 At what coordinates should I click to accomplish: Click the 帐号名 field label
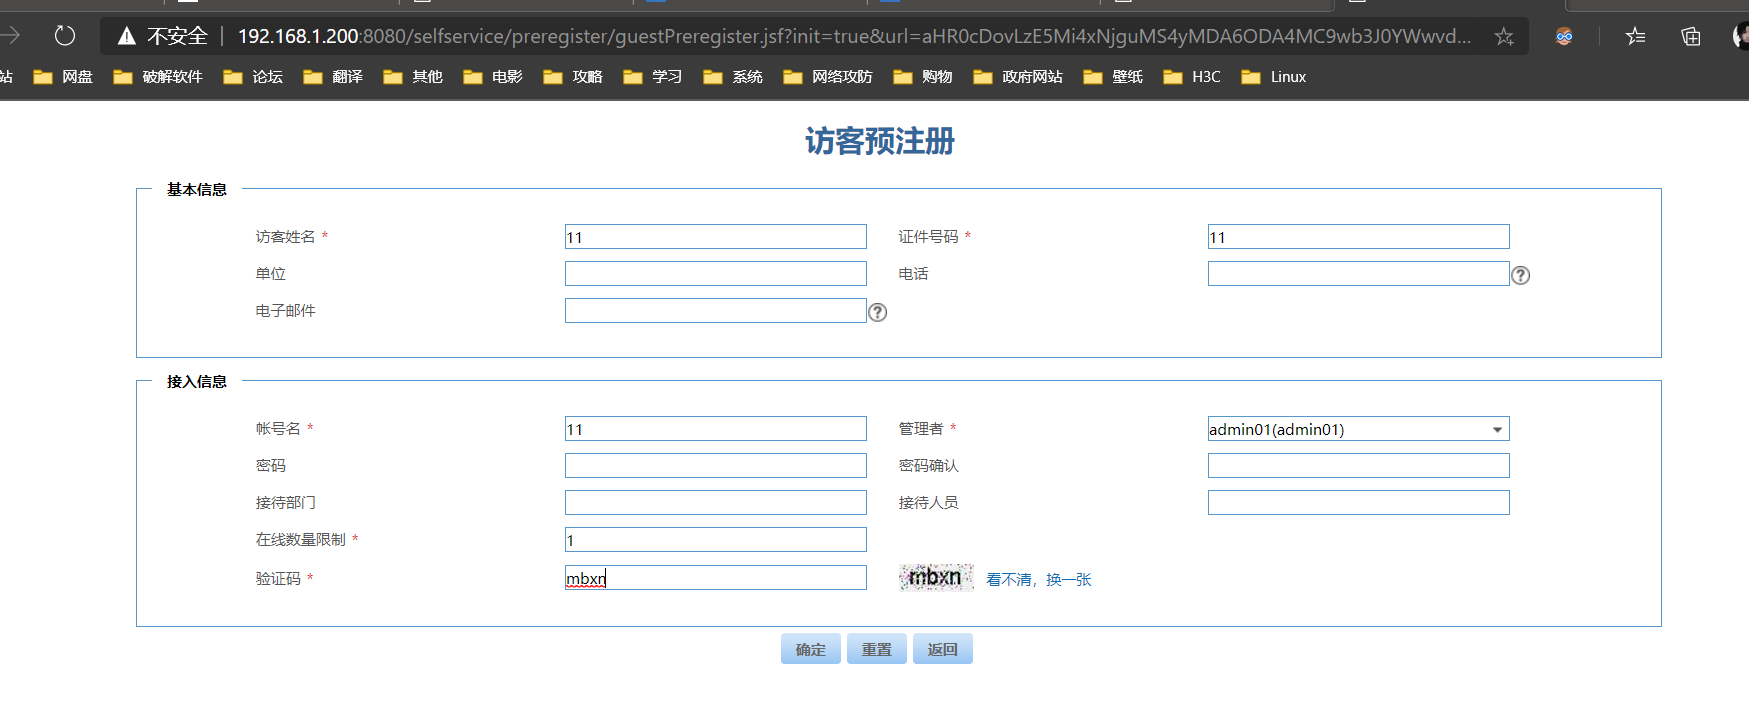(x=278, y=429)
